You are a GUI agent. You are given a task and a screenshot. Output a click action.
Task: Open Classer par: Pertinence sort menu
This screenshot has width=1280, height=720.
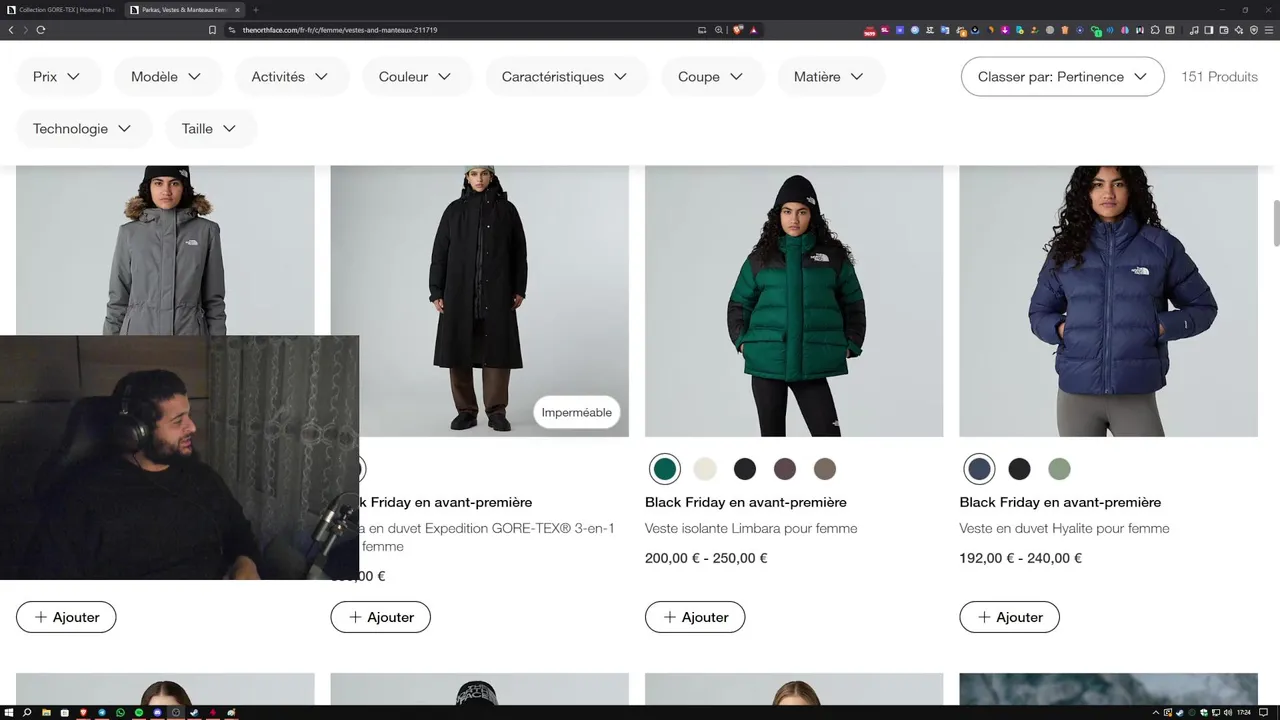point(1062,77)
